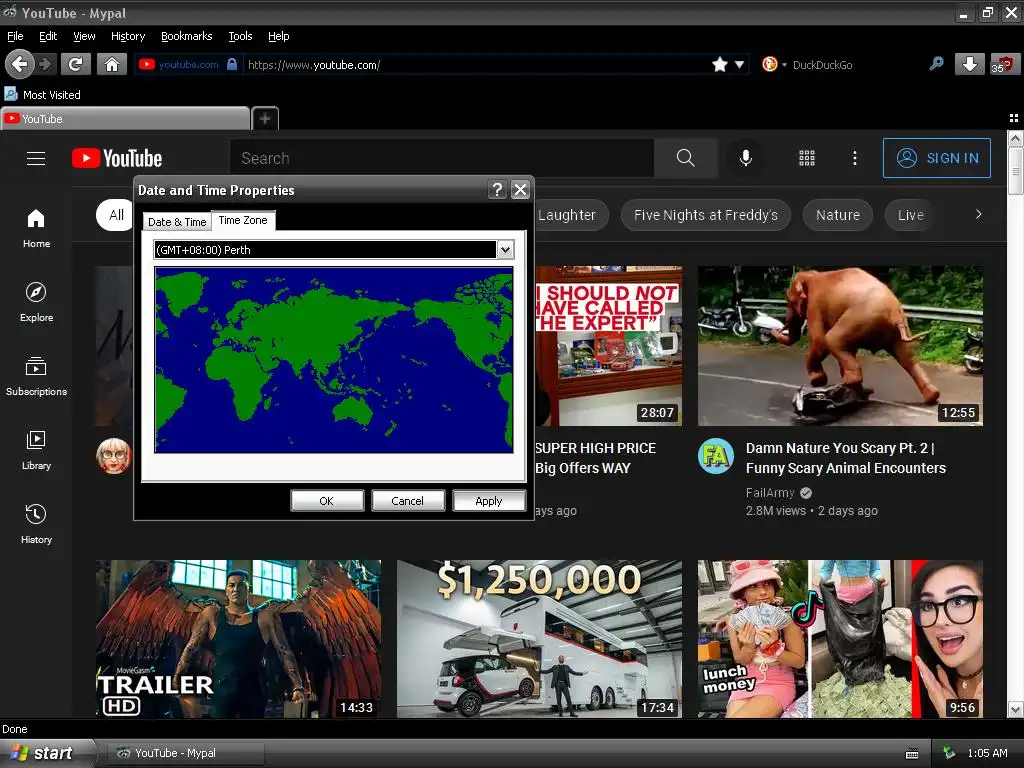Click the search magnifier in the DuckDuckGo box

(x=936, y=63)
